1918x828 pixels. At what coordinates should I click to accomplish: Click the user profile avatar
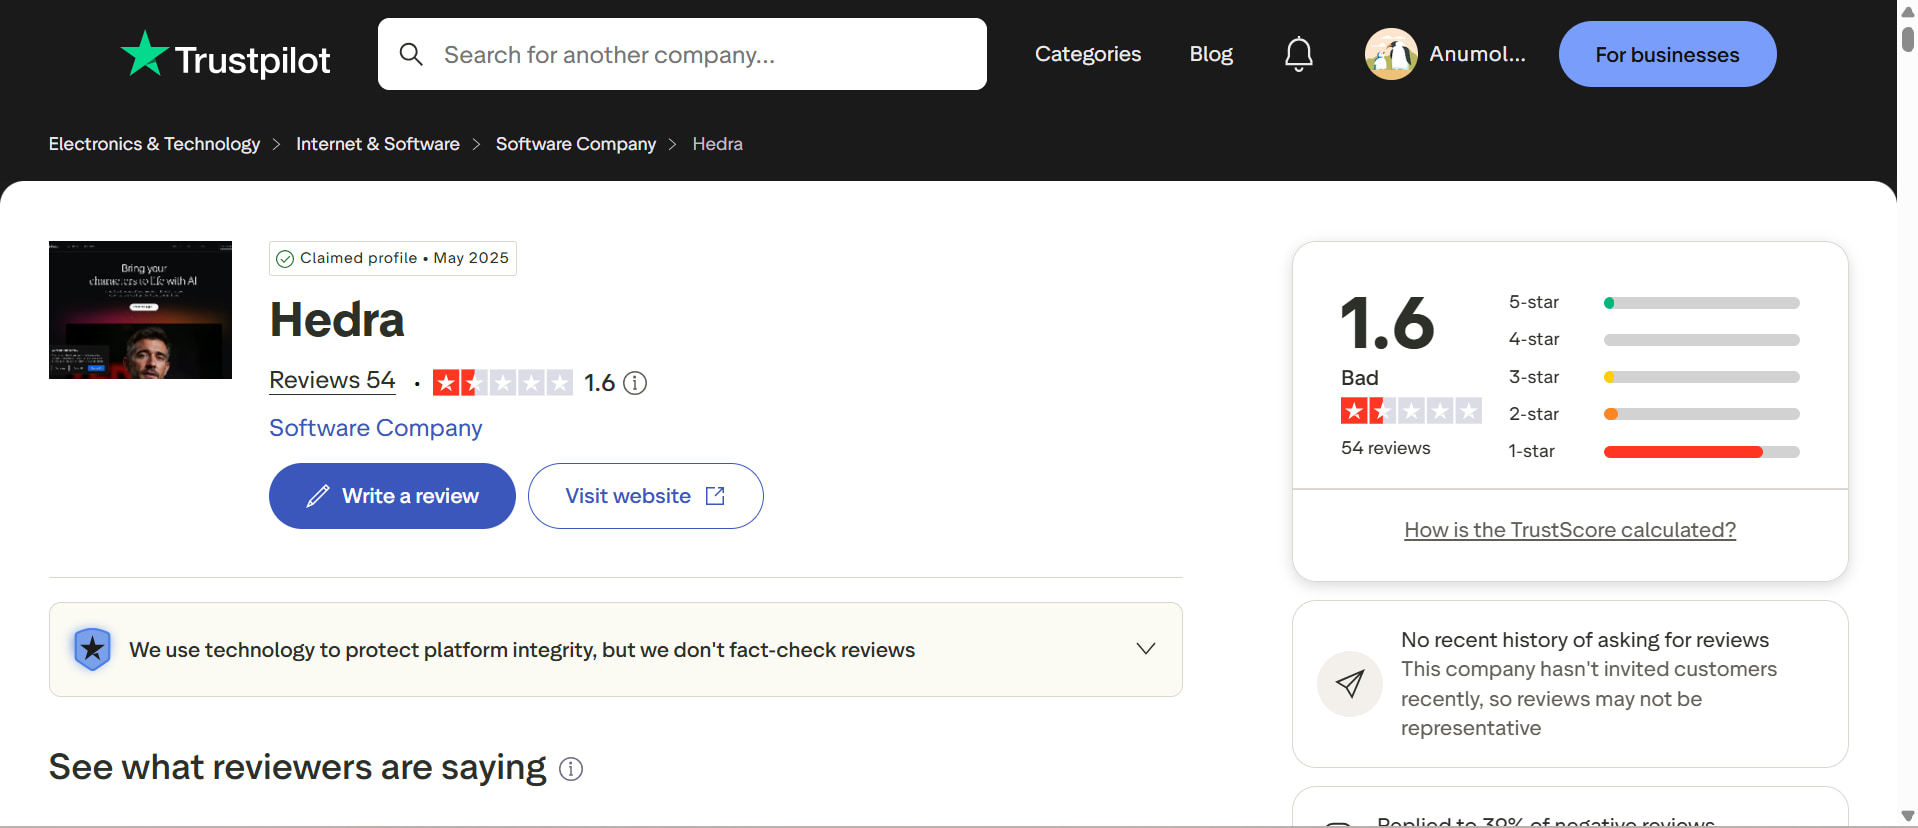[1391, 54]
